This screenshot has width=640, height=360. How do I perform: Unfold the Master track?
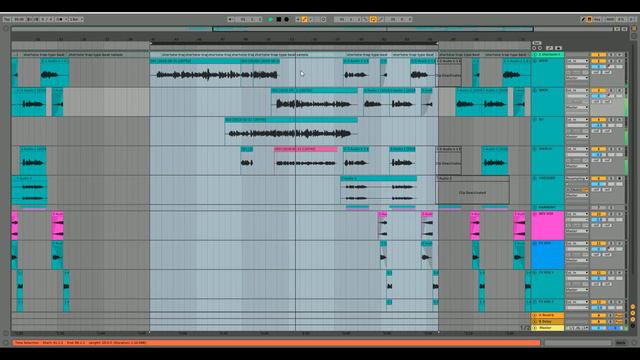tap(535, 328)
